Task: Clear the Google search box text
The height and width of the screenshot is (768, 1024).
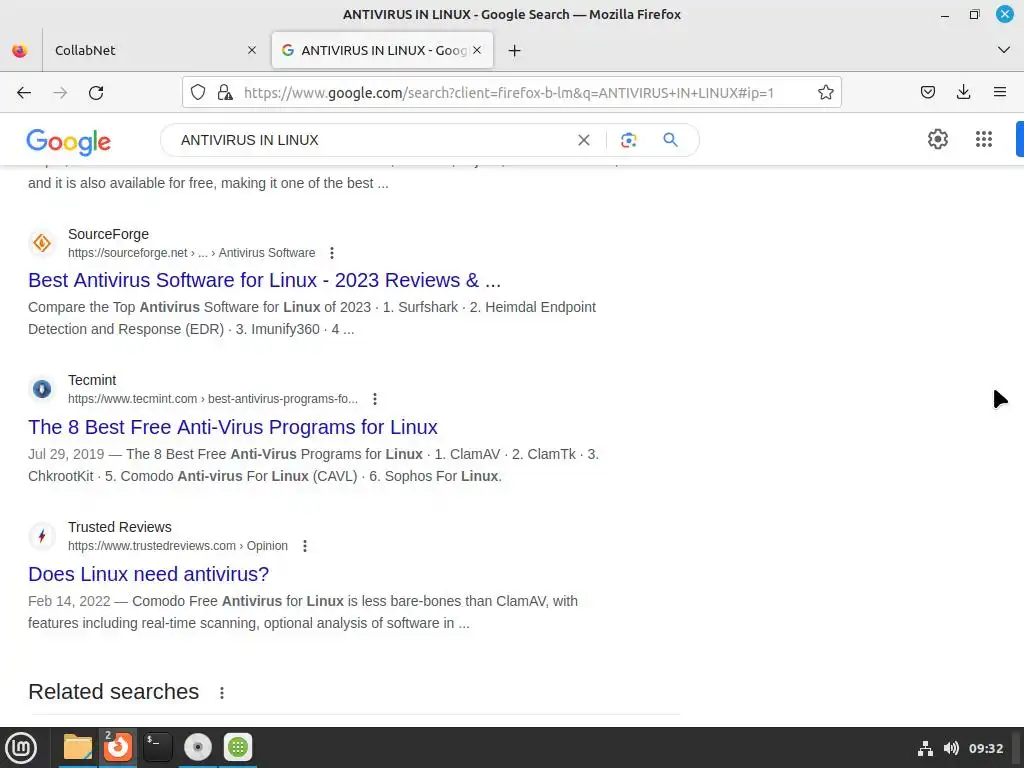Action: pyautogui.click(x=584, y=140)
